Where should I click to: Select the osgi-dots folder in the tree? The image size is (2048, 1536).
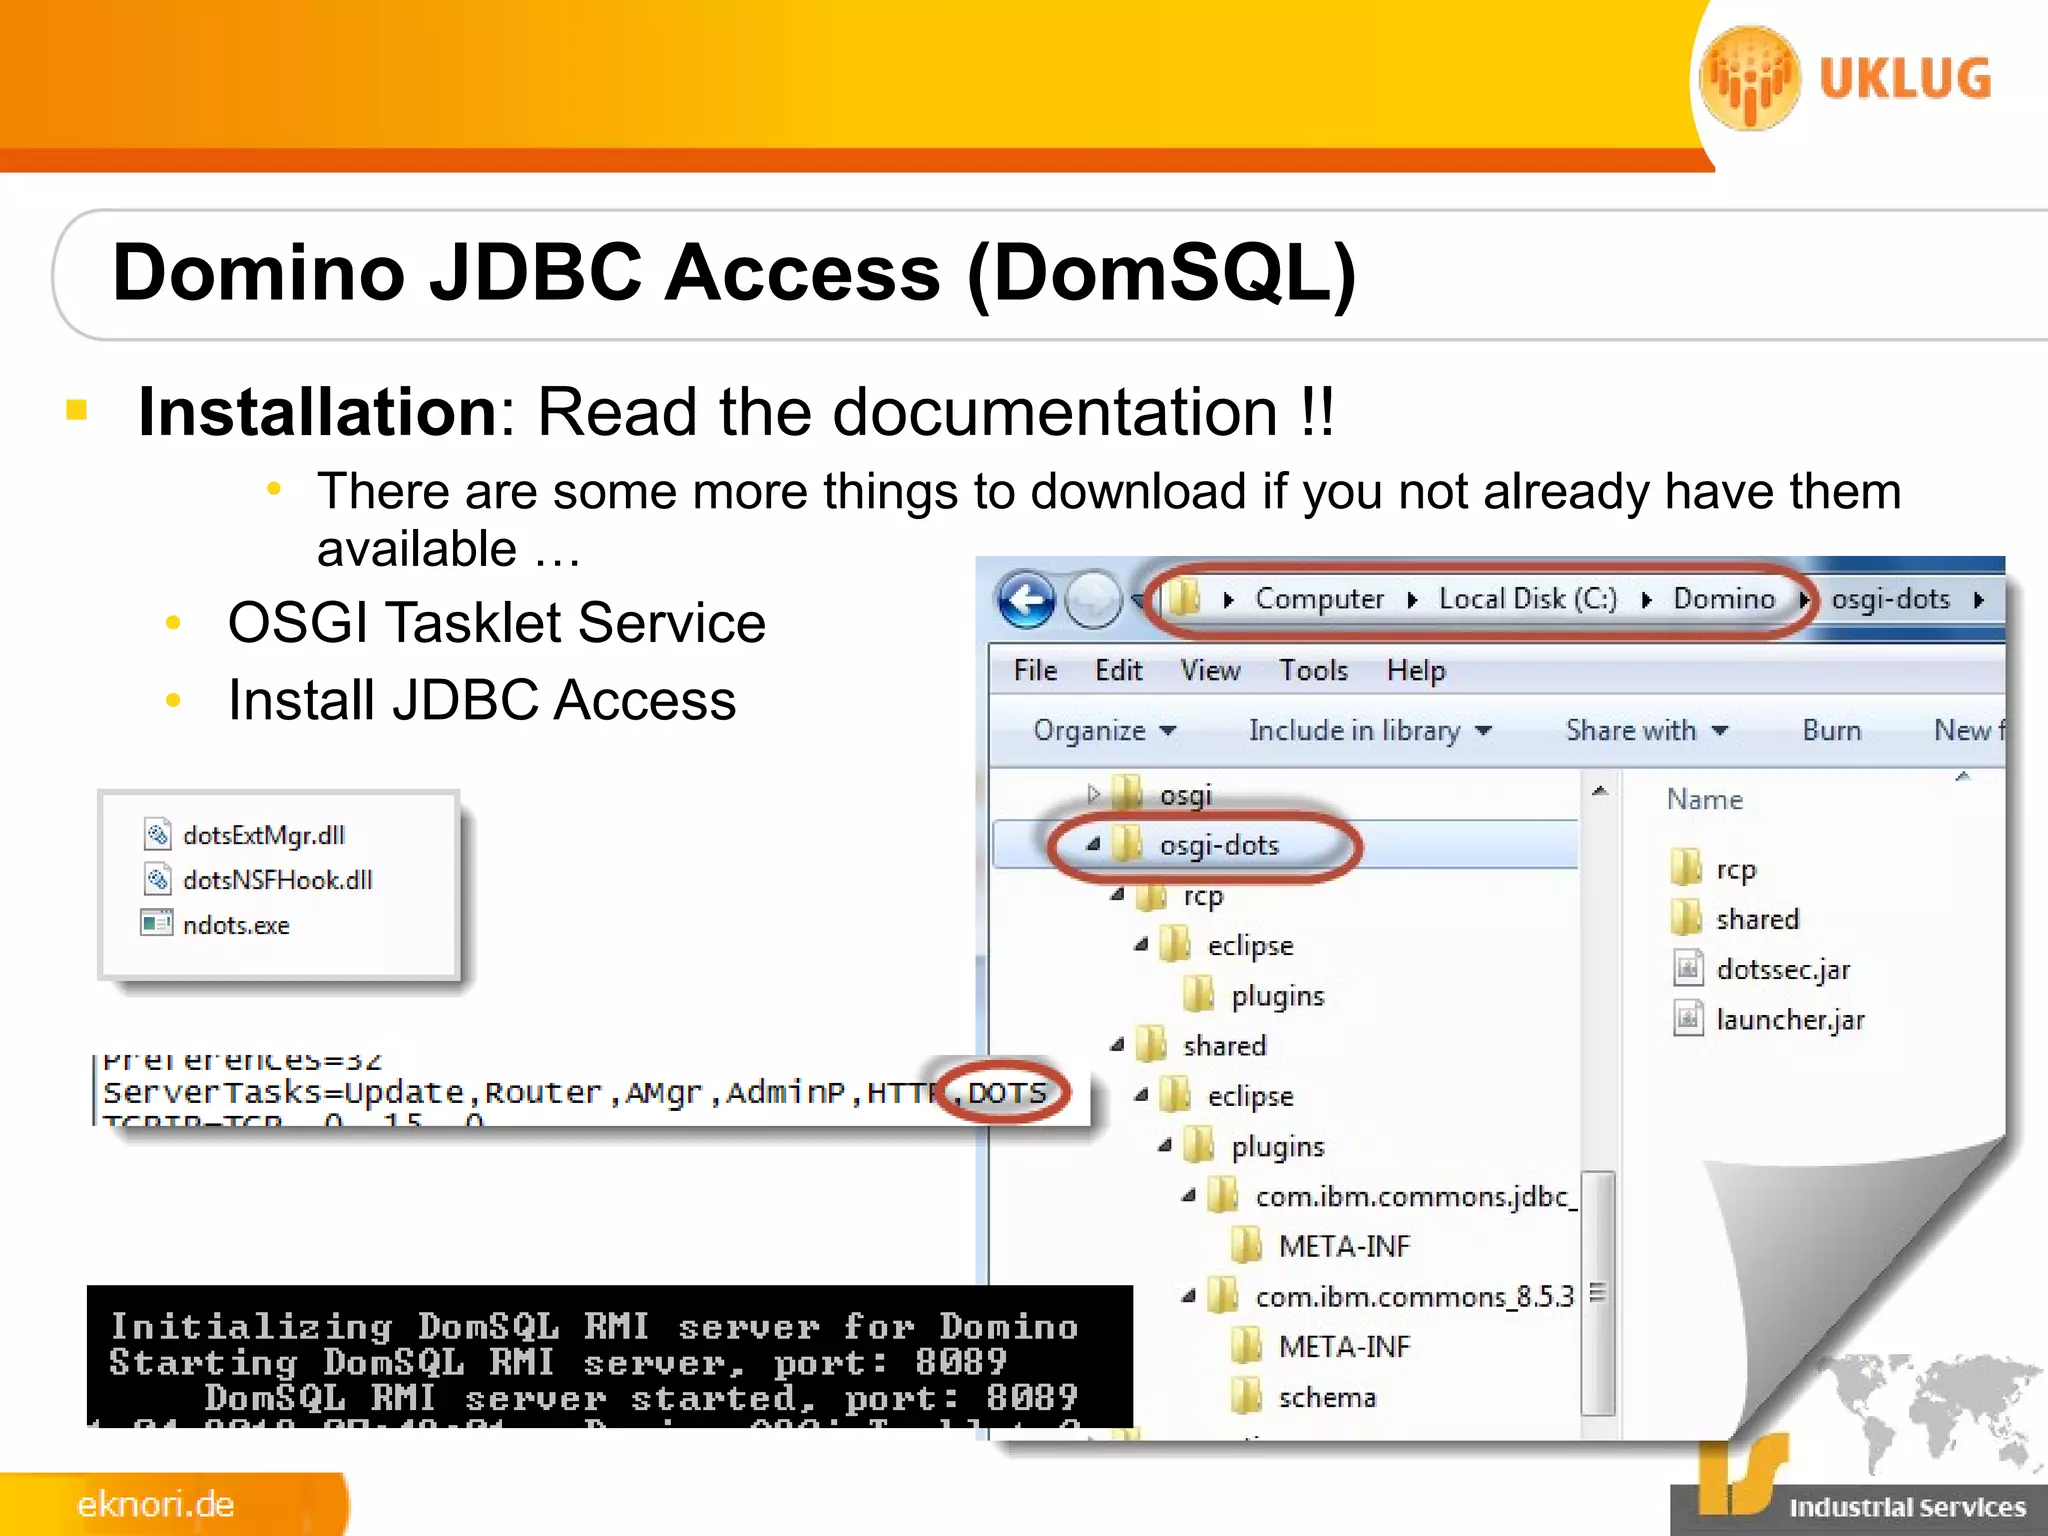coord(1219,845)
